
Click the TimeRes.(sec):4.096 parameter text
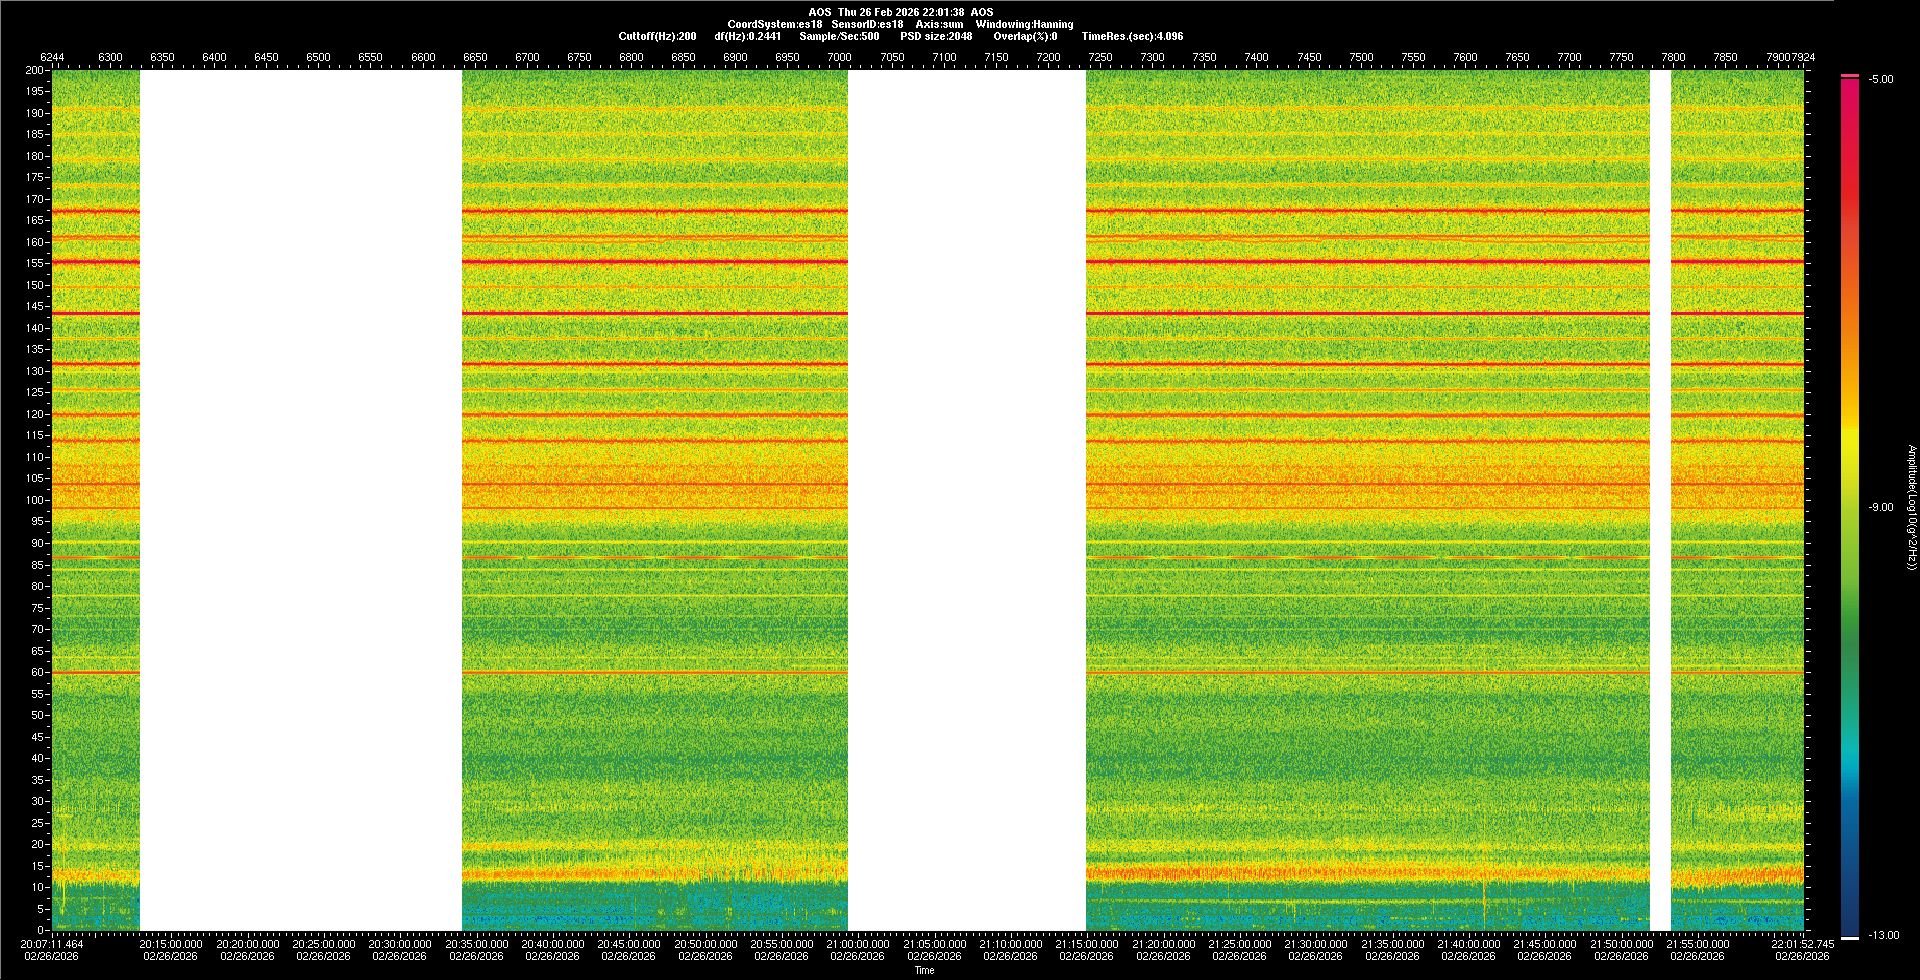1132,36
